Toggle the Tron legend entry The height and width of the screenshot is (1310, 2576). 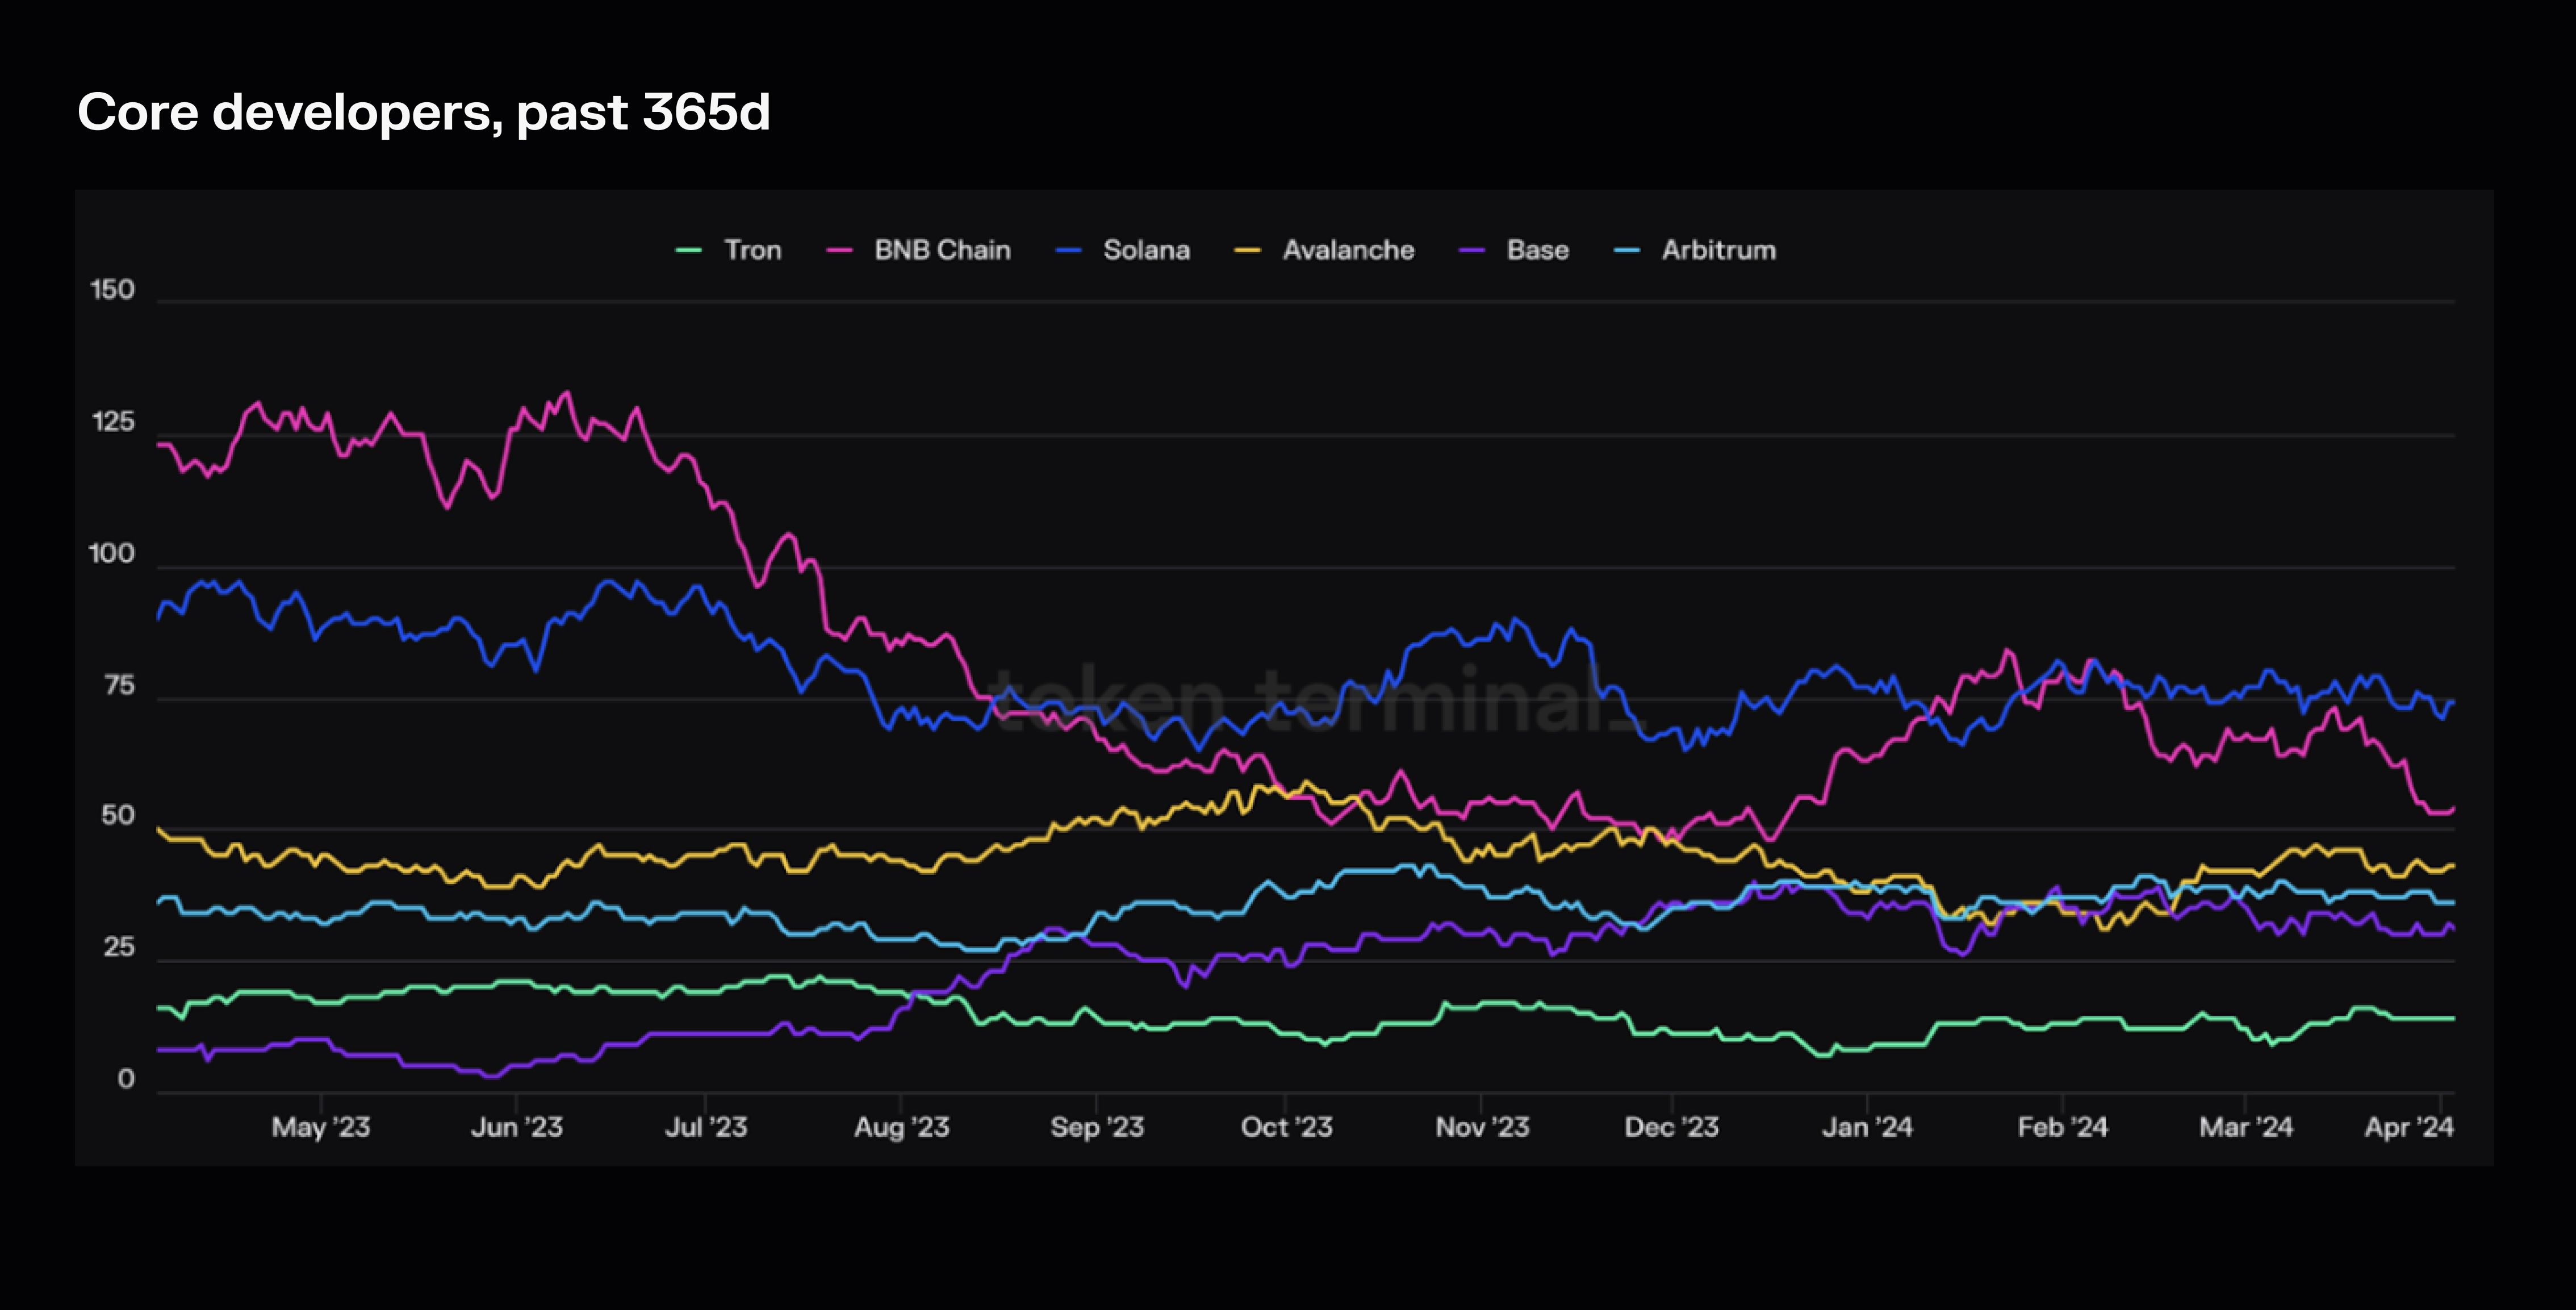[752, 250]
